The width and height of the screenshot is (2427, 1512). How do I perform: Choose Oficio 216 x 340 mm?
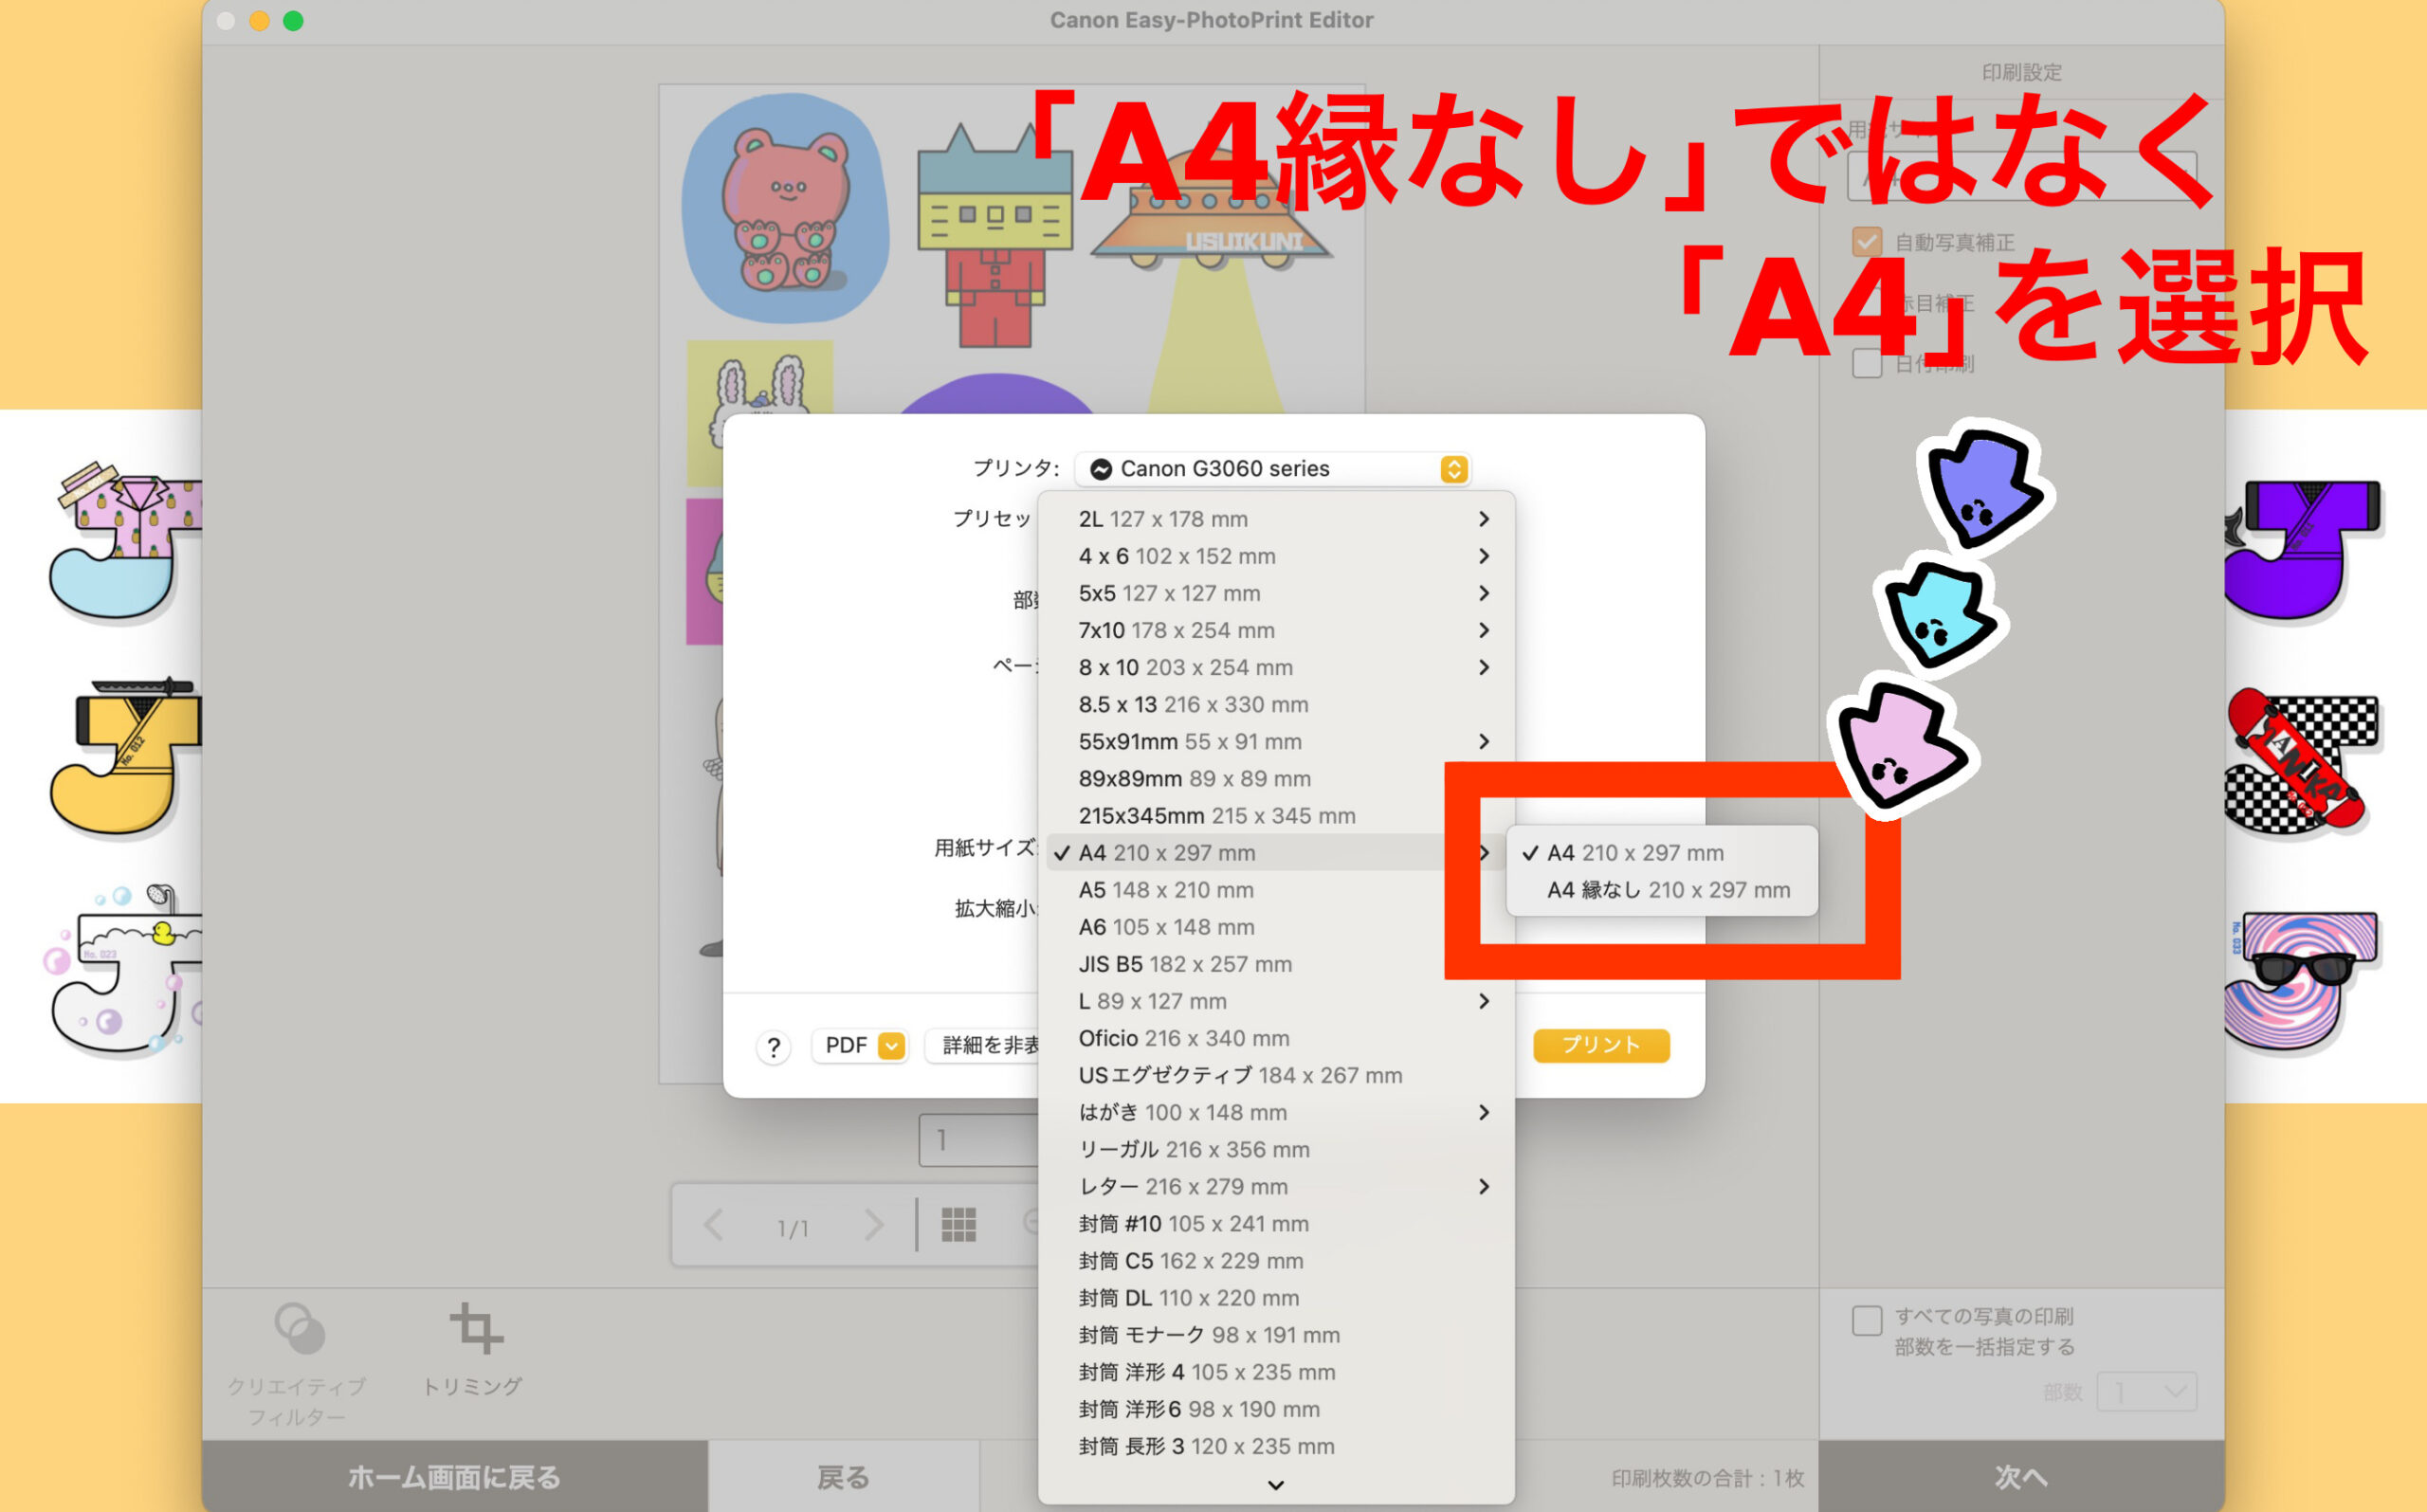click(x=1276, y=1038)
